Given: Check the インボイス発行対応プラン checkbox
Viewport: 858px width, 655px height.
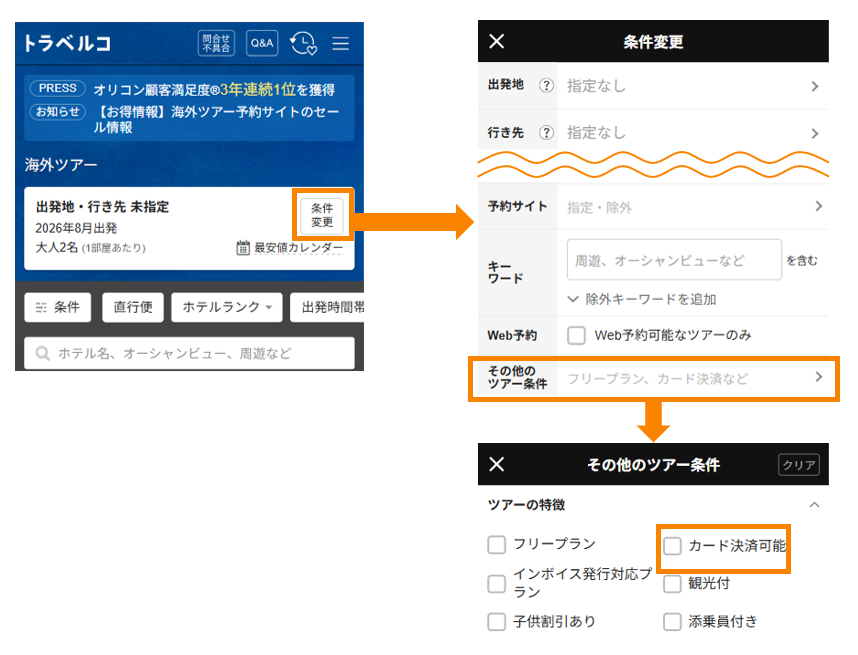Looking at the screenshot, I should [x=496, y=583].
